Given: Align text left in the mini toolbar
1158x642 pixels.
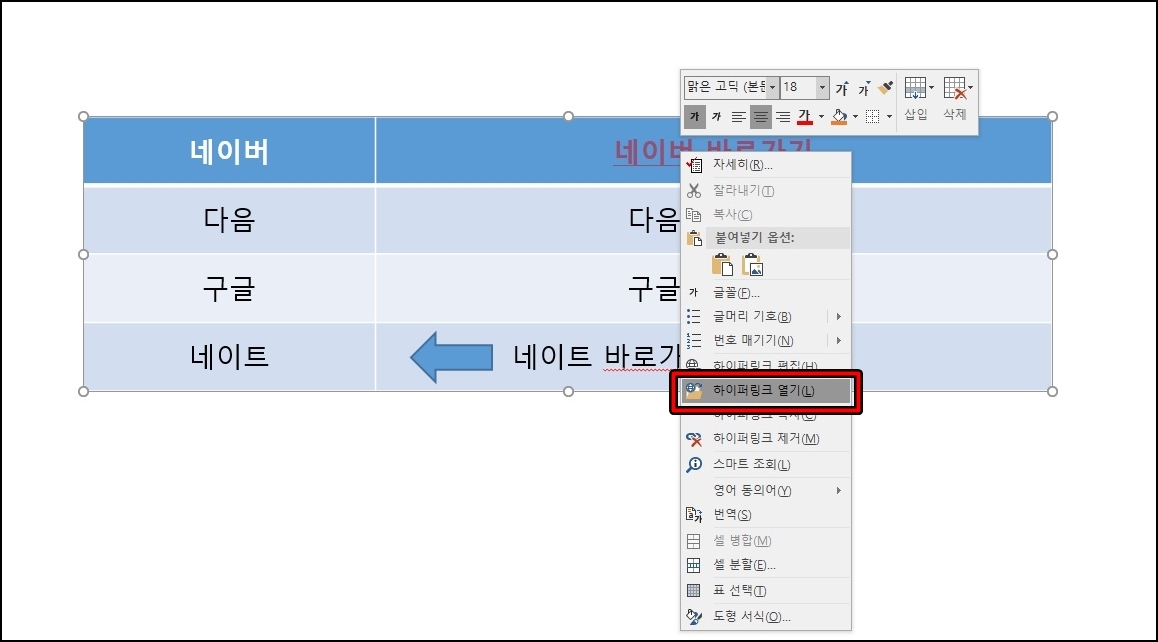Looking at the screenshot, I should coord(738,116).
